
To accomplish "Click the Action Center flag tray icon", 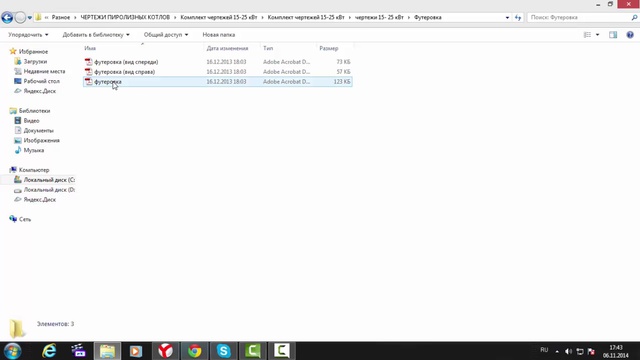I will pos(591,351).
